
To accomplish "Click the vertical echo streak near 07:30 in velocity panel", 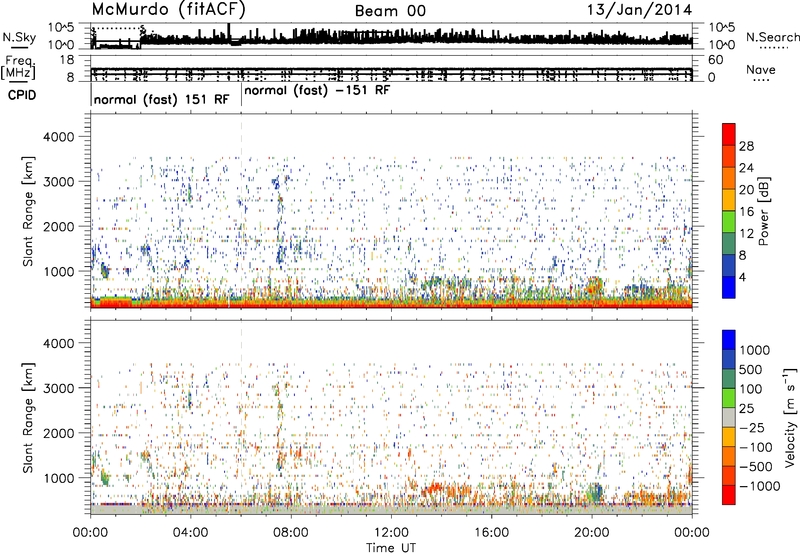I will coord(279,426).
